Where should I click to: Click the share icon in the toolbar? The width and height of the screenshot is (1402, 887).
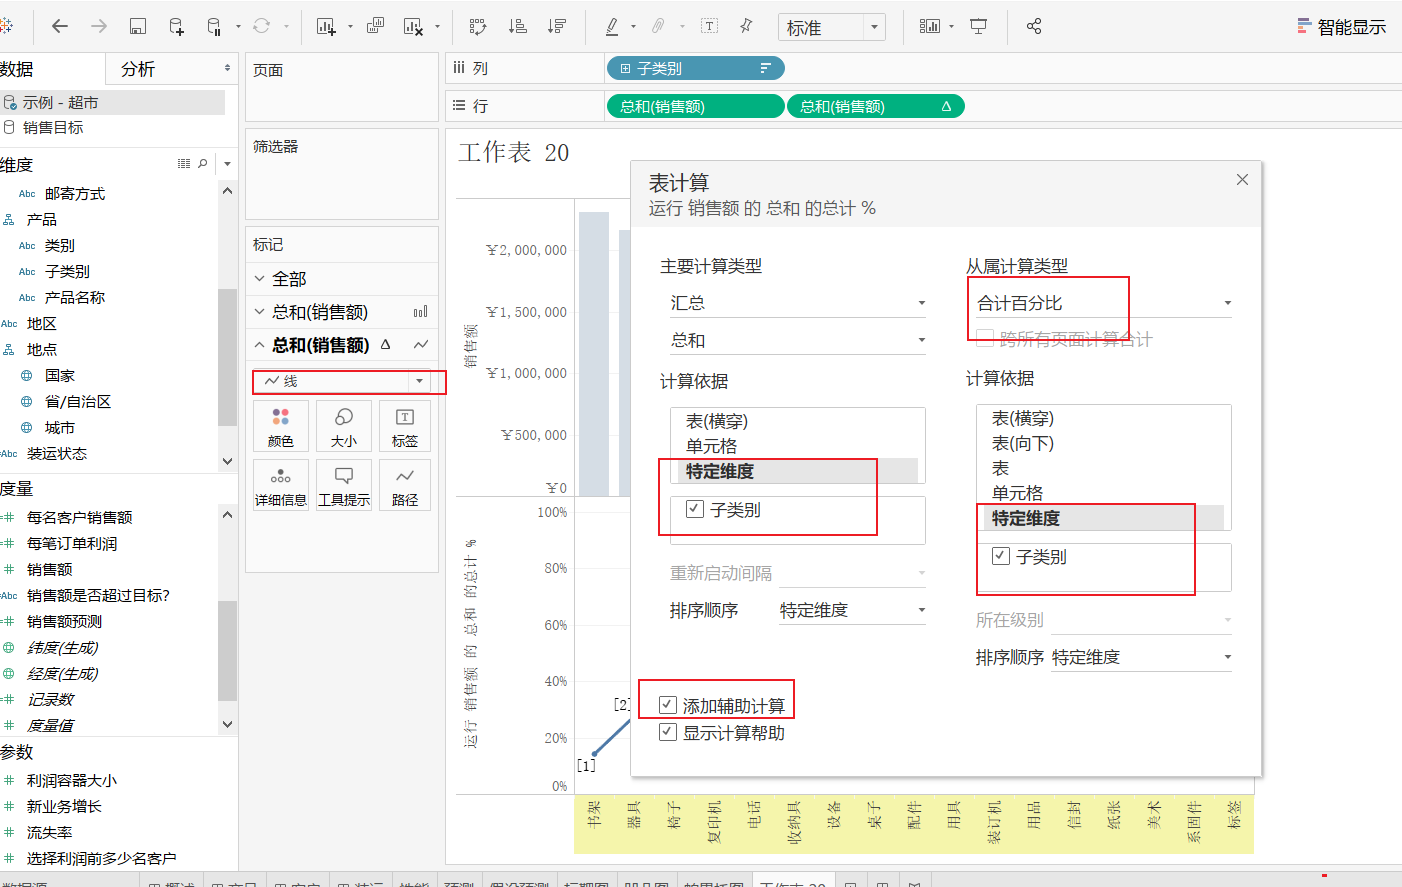pyautogui.click(x=1034, y=26)
